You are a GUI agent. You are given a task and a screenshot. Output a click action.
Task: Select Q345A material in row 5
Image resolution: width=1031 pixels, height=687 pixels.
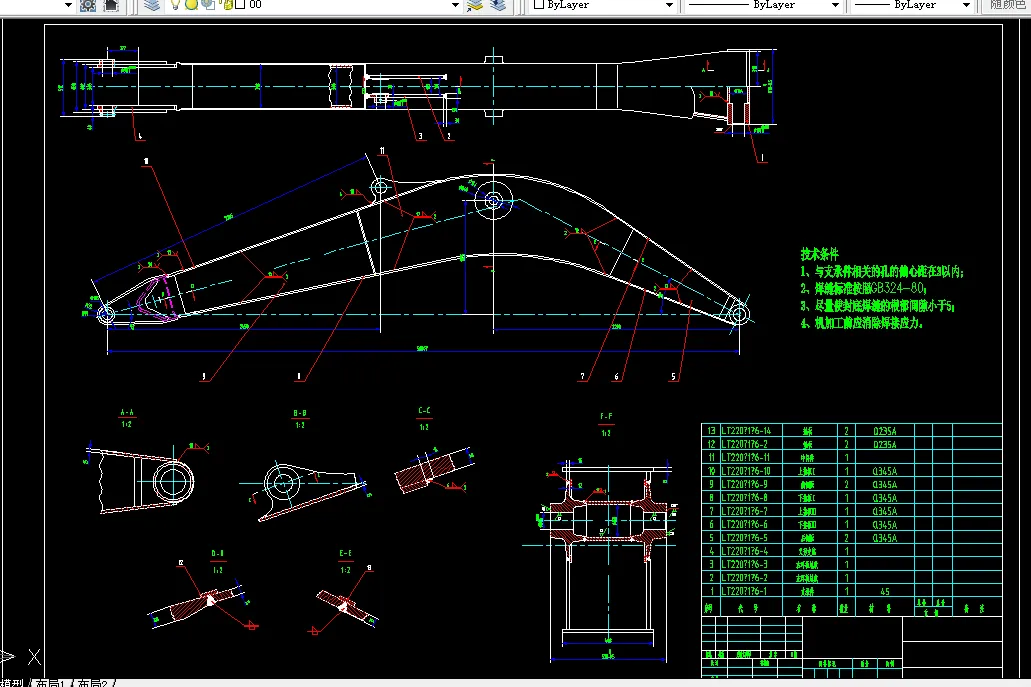pos(884,538)
